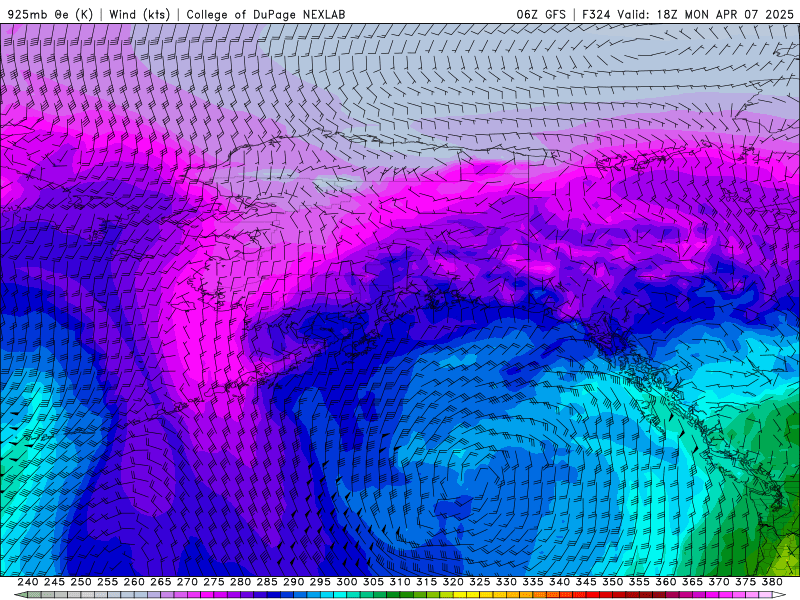Image resolution: width=800 pixels, height=600 pixels.
Task: Click the right arrow end of the color bar
Action: coord(779,595)
